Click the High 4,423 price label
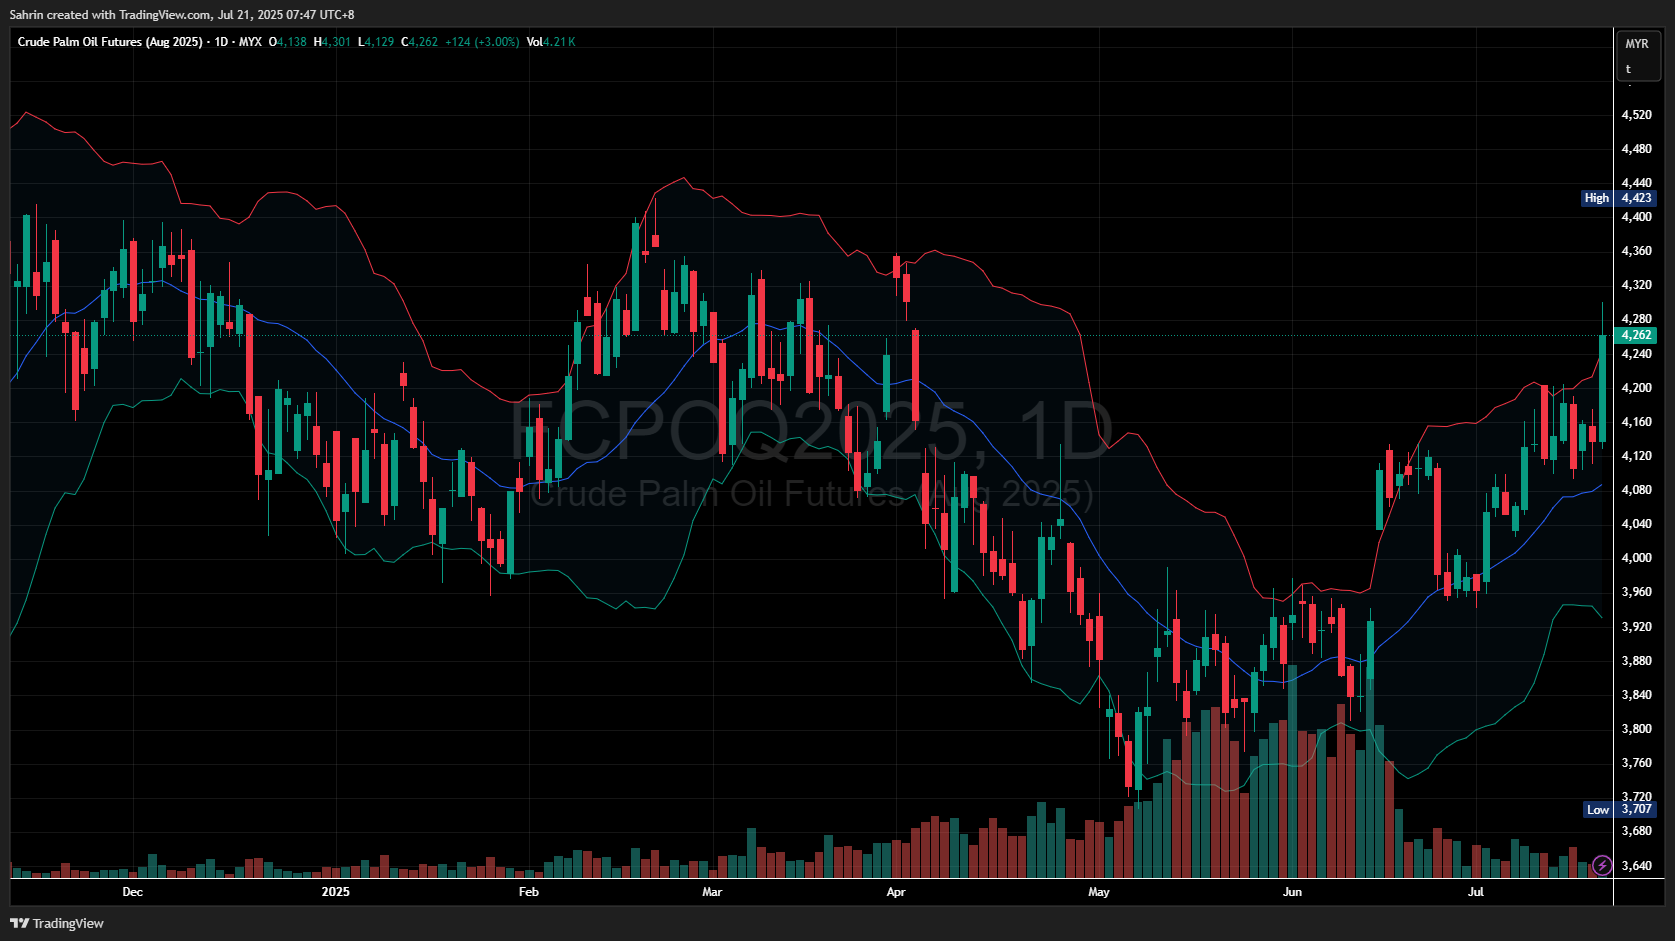This screenshot has width=1675, height=941. point(1618,198)
